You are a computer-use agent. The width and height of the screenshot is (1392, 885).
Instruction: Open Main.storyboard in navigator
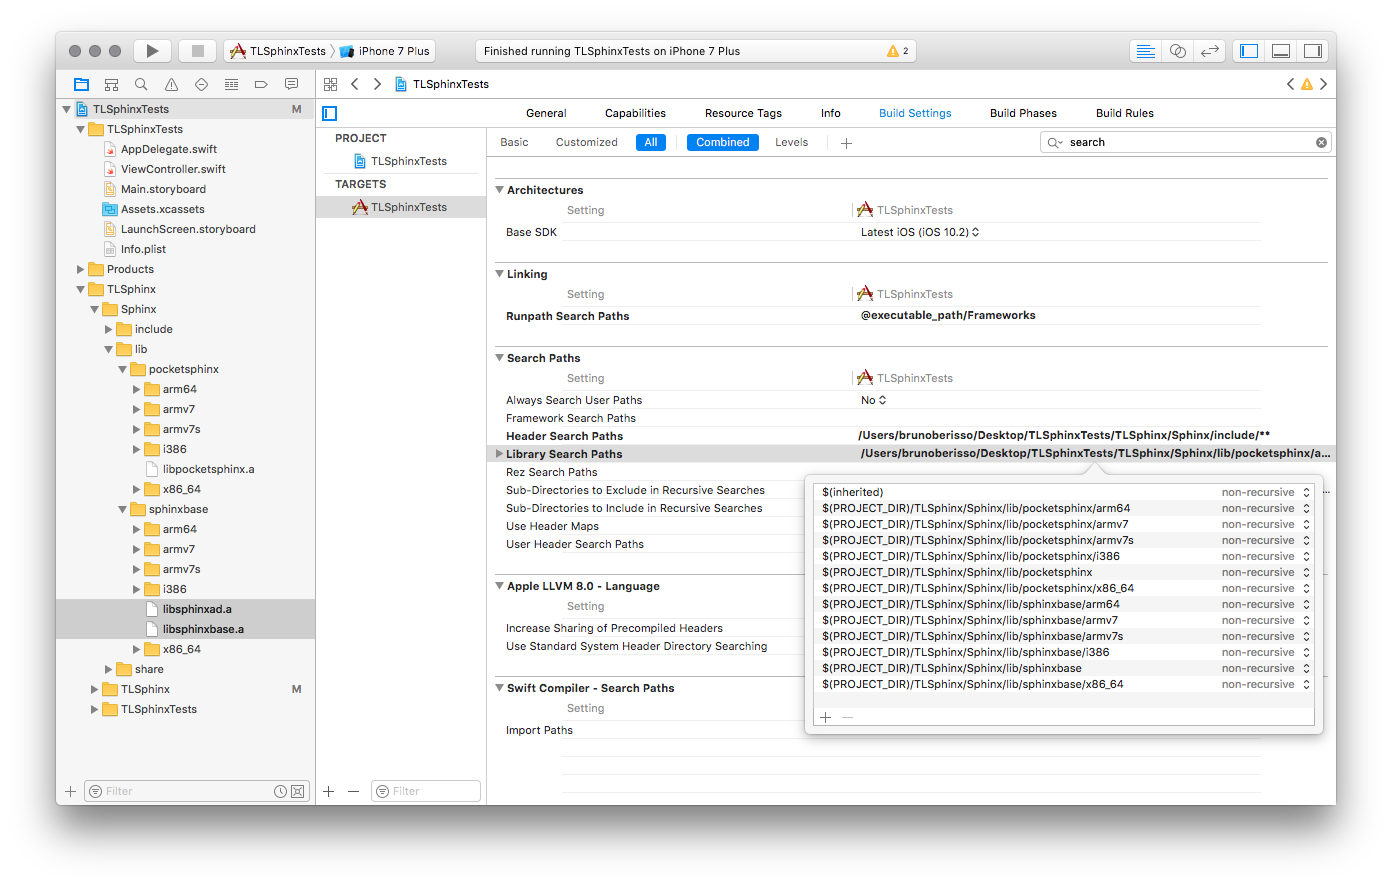(163, 189)
